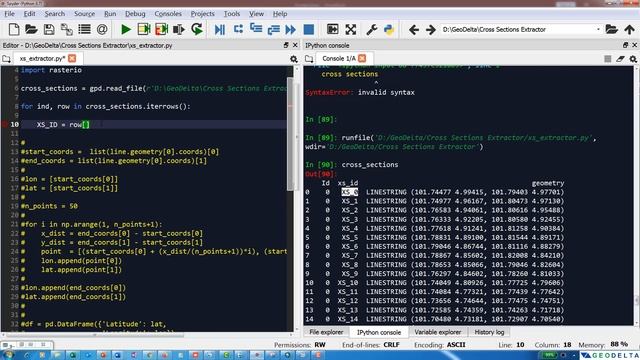640x360 pixels.
Task: Open working directory path dropdown
Action: point(598,29)
